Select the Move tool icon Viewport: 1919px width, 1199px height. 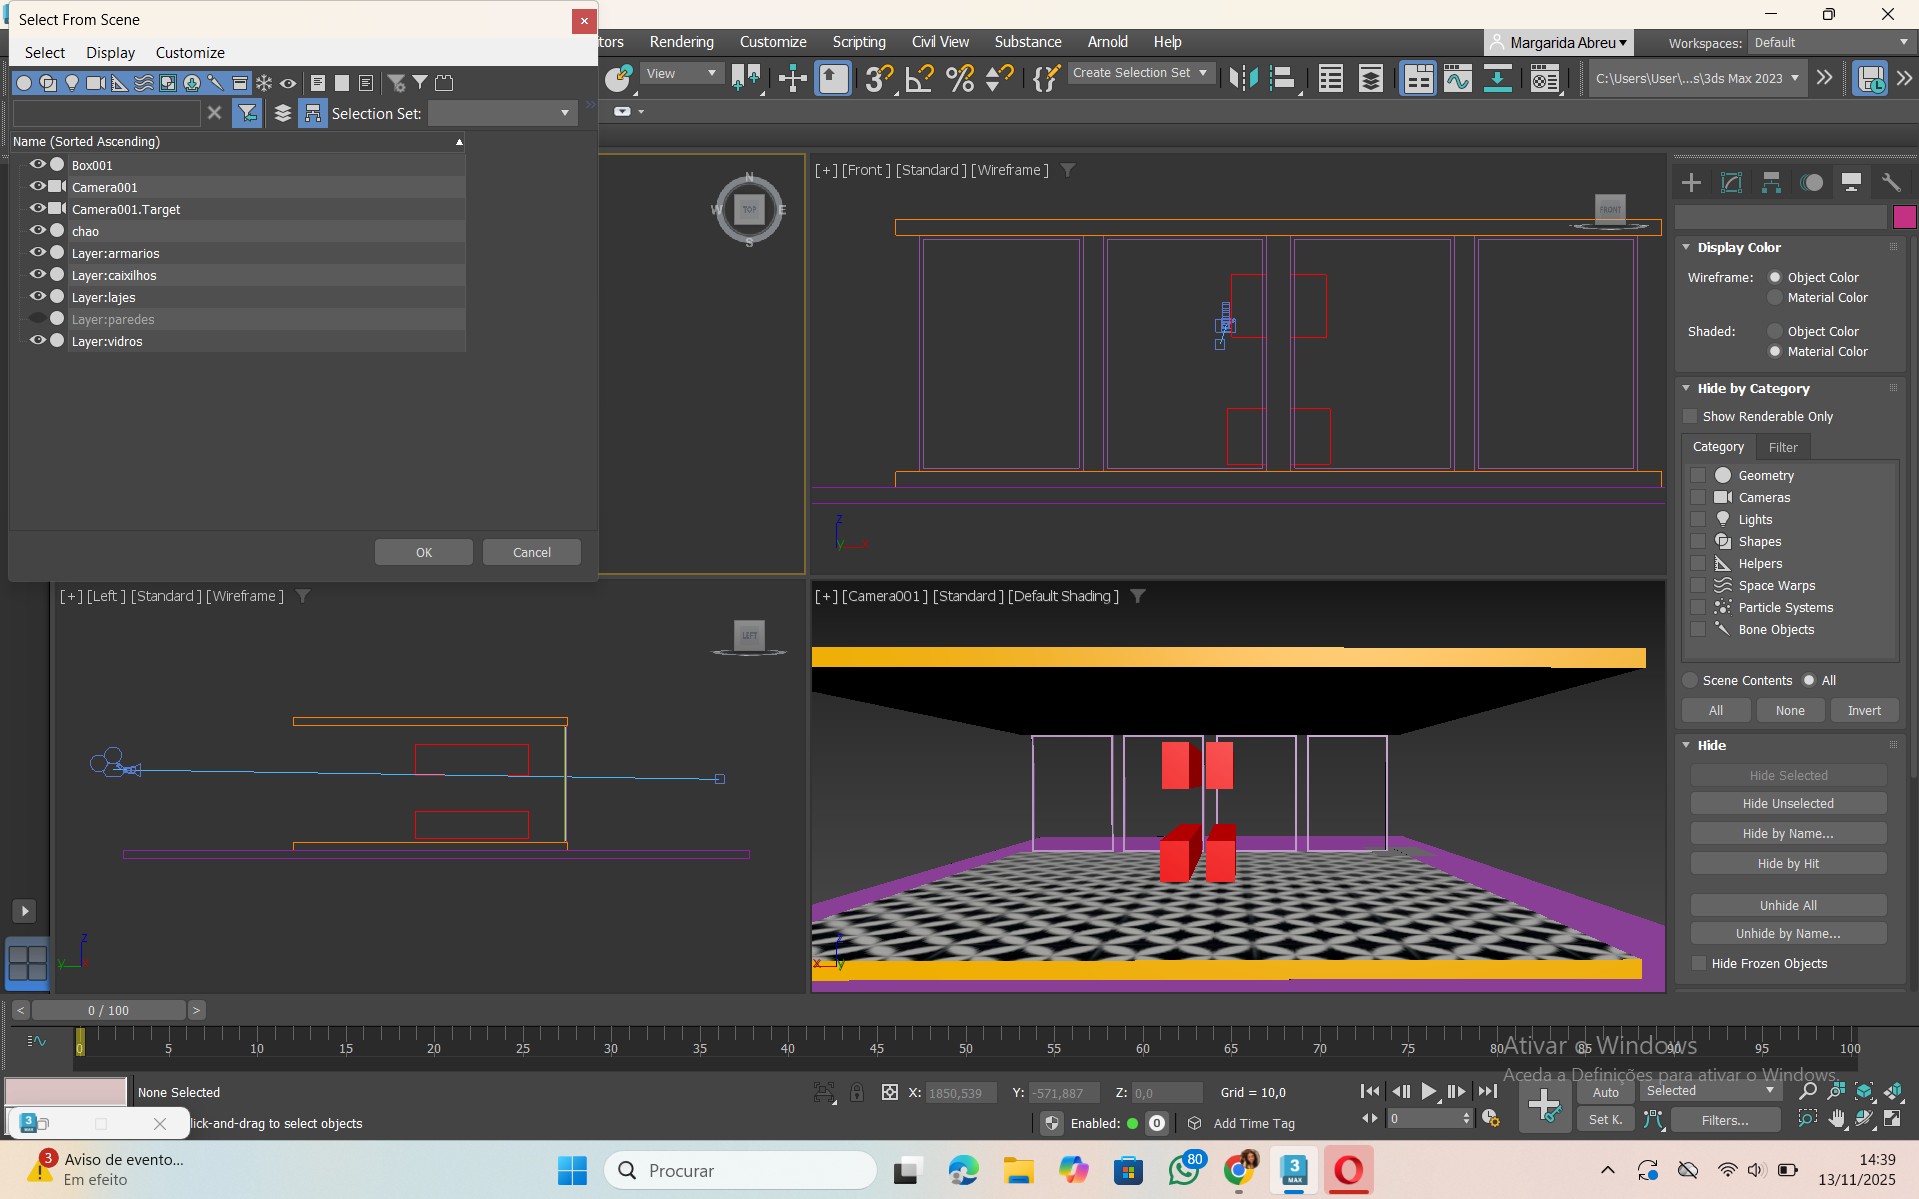[x=792, y=78]
